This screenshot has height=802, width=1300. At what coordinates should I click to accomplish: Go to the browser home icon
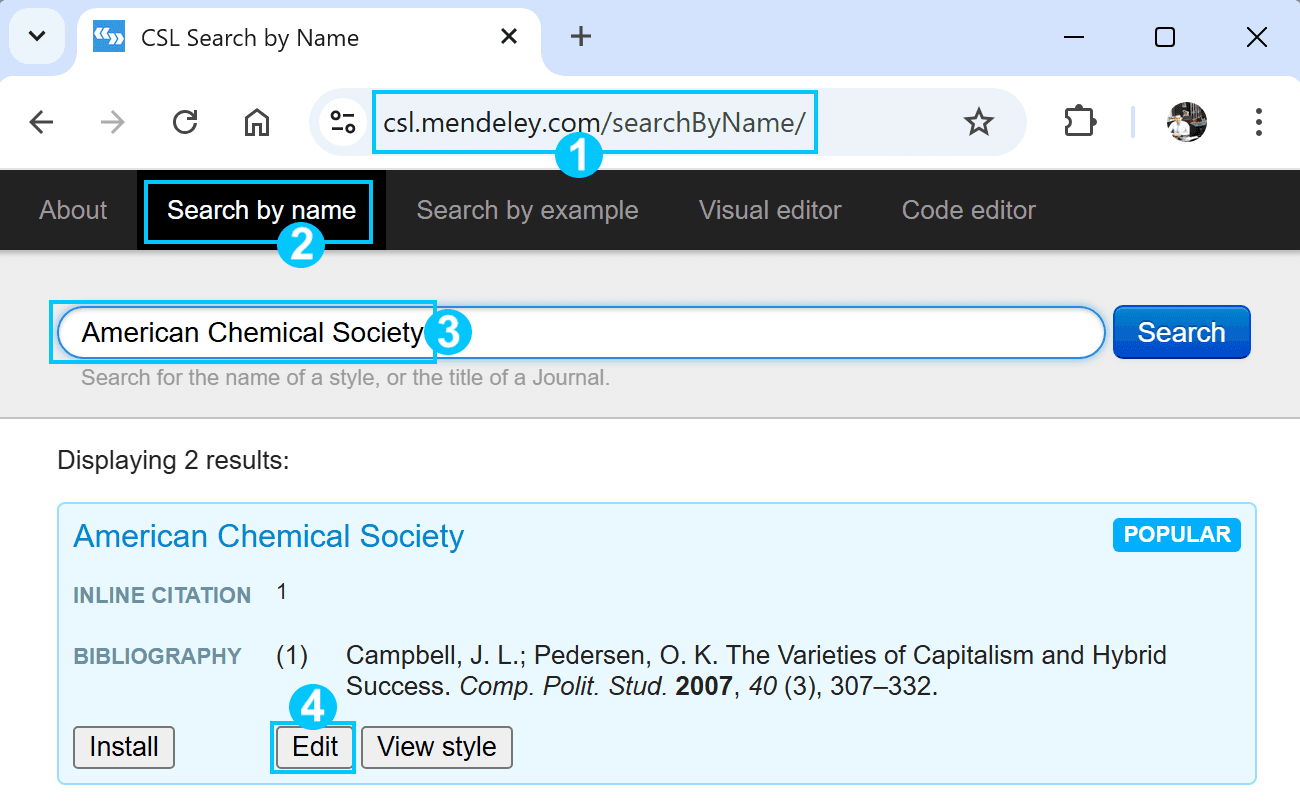click(x=257, y=123)
